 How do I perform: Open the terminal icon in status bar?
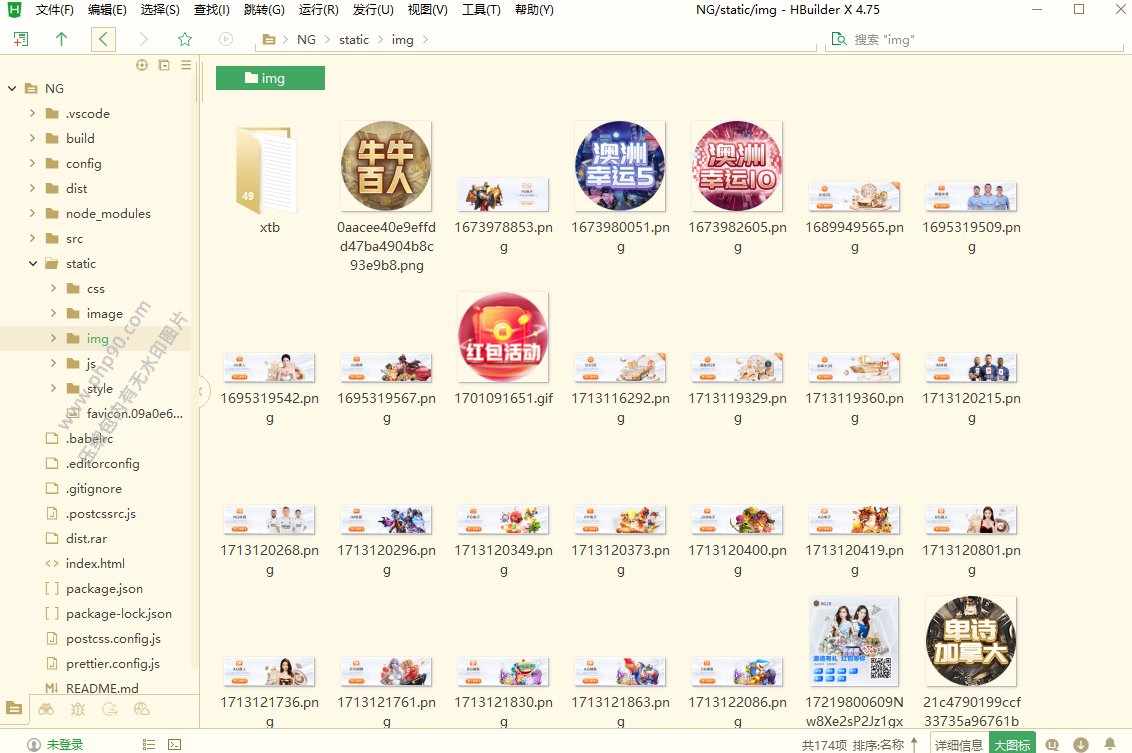(x=174, y=744)
